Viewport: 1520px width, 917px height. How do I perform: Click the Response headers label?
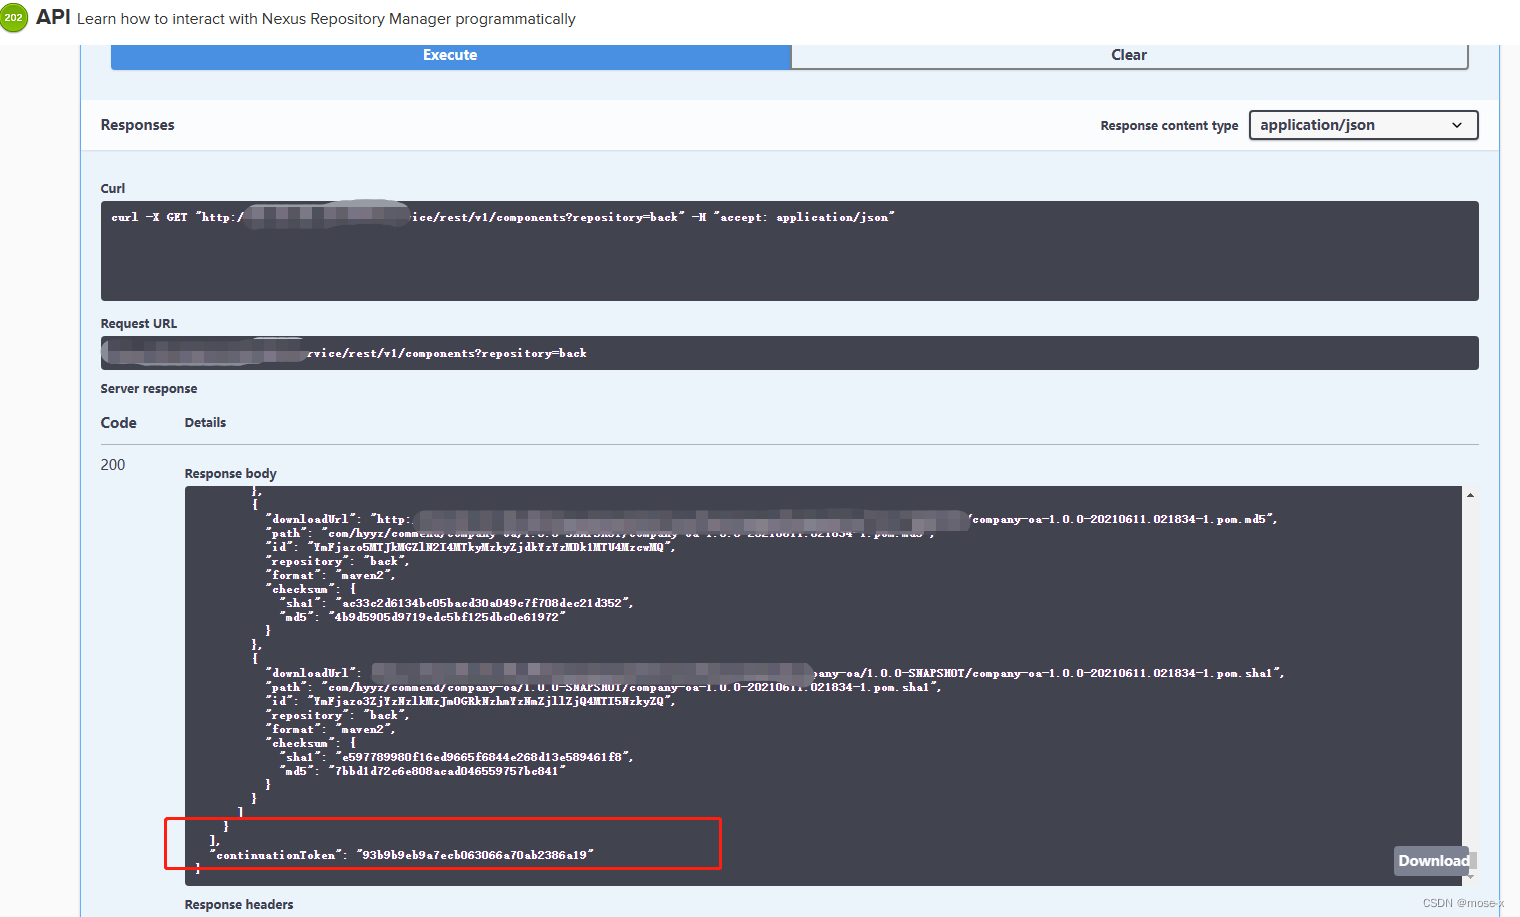tap(239, 904)
